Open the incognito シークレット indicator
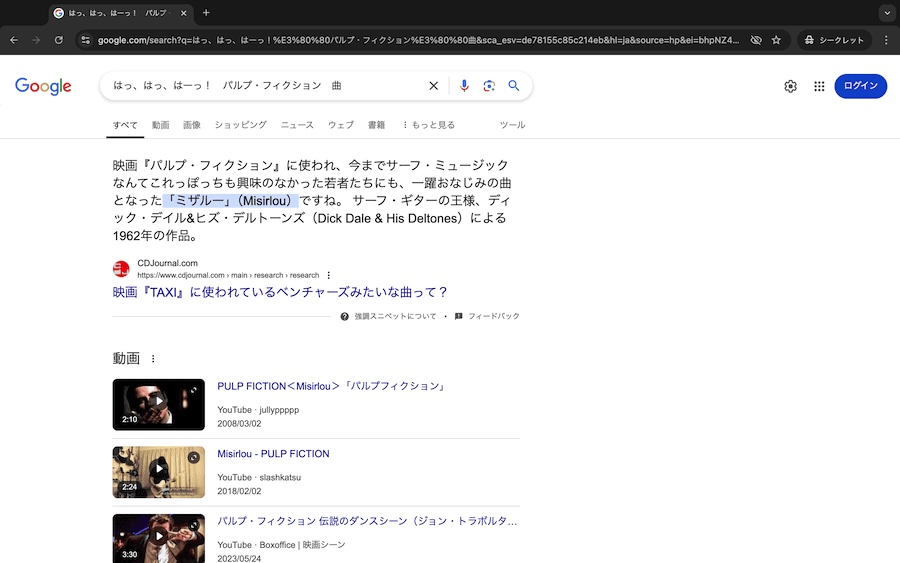Image resolution: width=900 pixels, height=563 pixels. (x=834, y=40)
